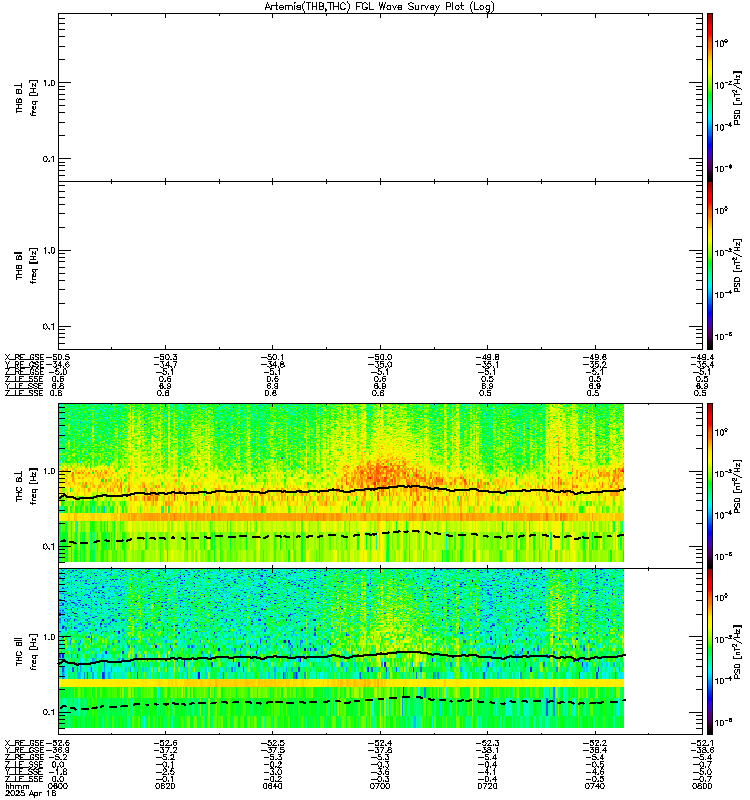
Task: Click the plot title 'Artemis(THB,THC) FGL Wave Survey Plot (Log)'
Action: pyautogui.click(x=379, y=7)
